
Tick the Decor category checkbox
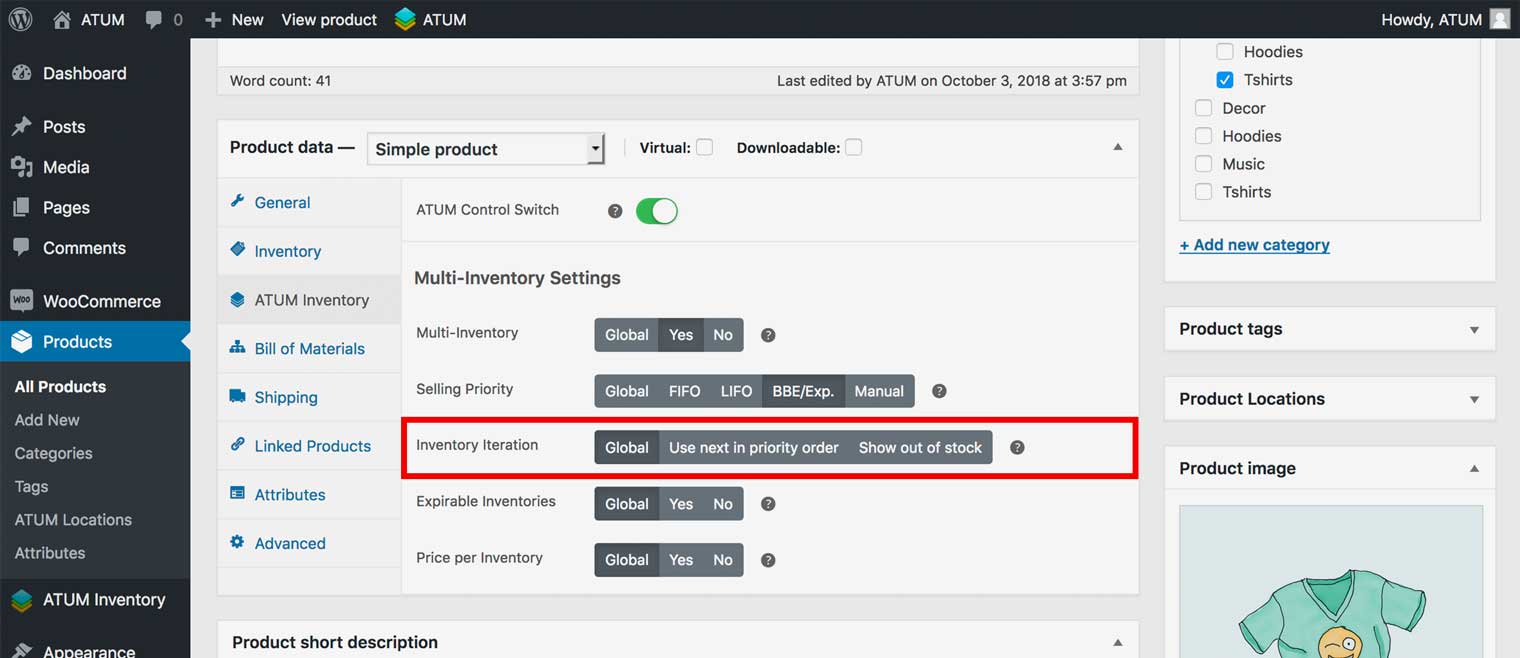[x=1204, y=108]
